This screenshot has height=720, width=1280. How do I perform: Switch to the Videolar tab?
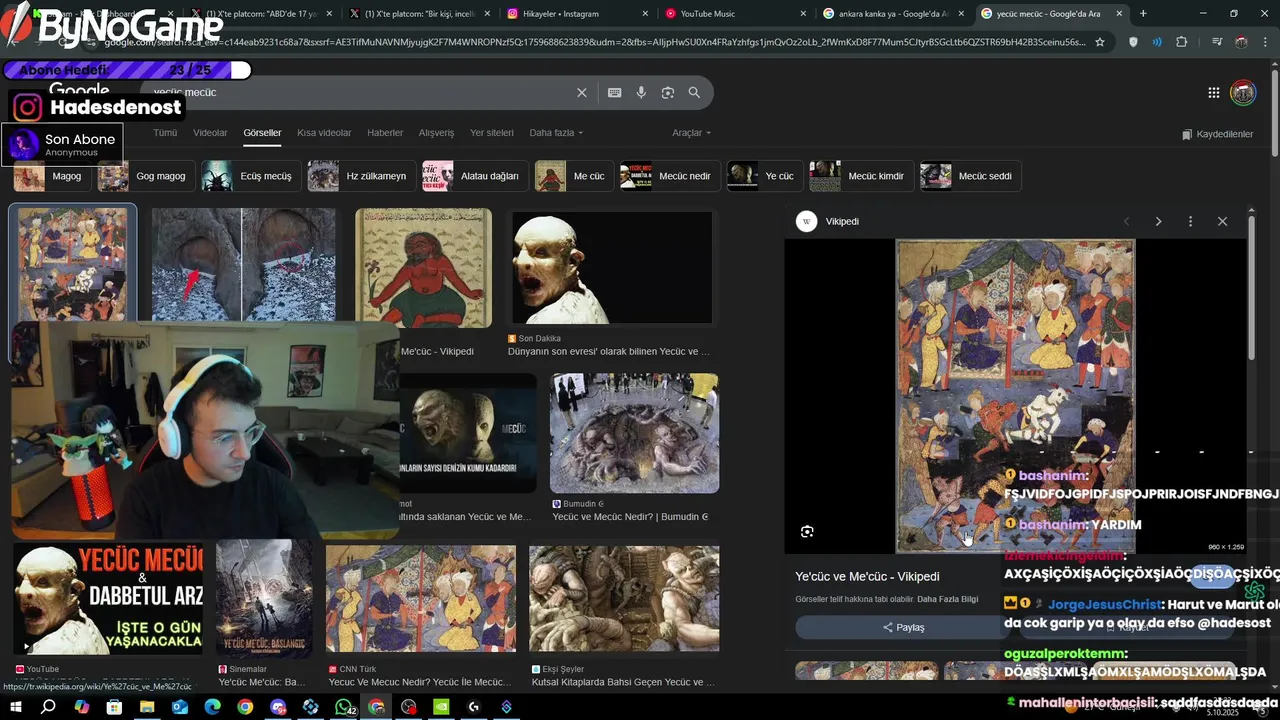210,133
